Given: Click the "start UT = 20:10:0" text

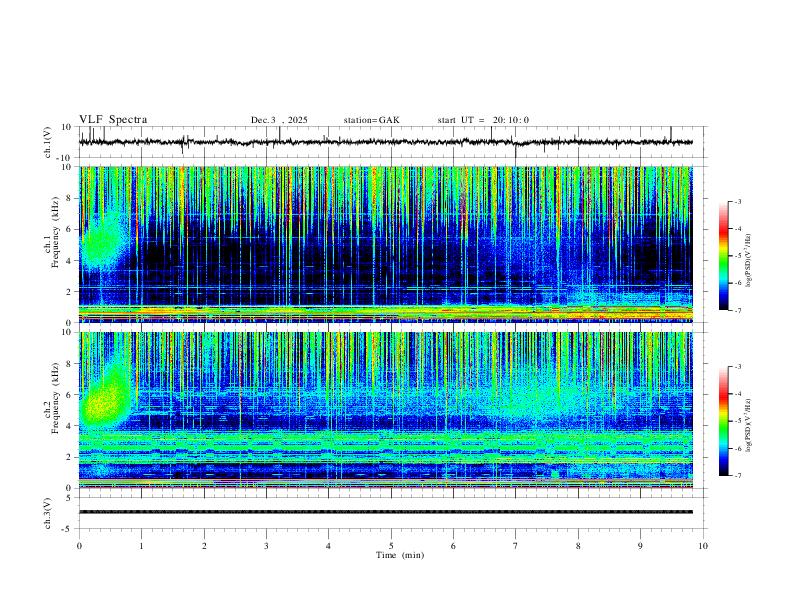Looking at the screenshot, I should pyautogui.click(x=483, y=120).
